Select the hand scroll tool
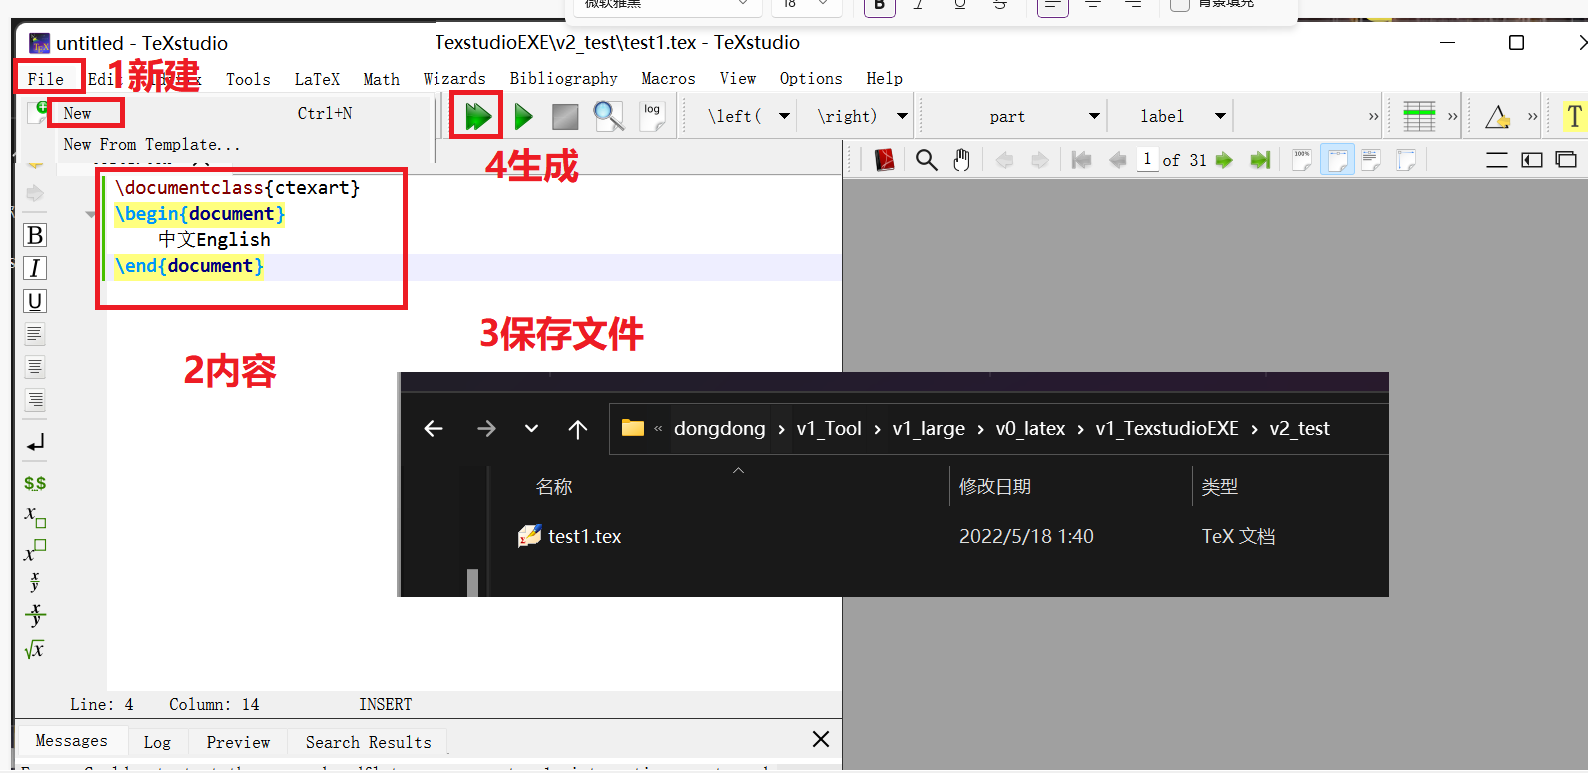 [x=961, y=160]
